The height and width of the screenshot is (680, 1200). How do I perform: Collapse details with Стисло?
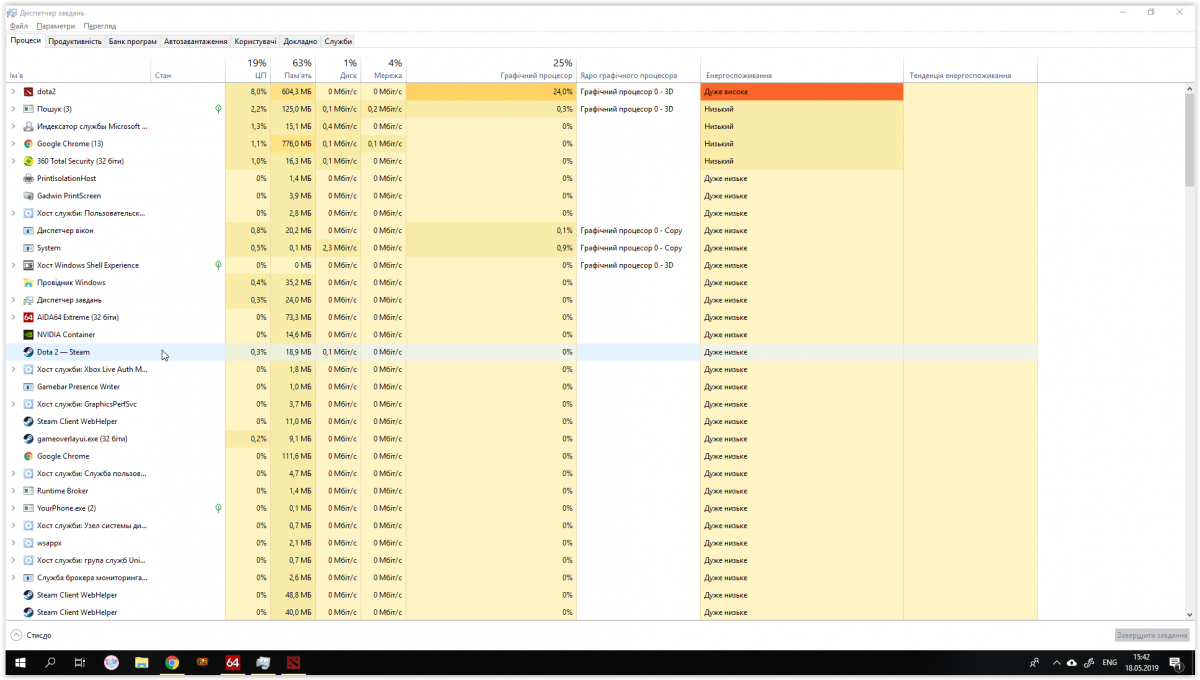point(31,635)
